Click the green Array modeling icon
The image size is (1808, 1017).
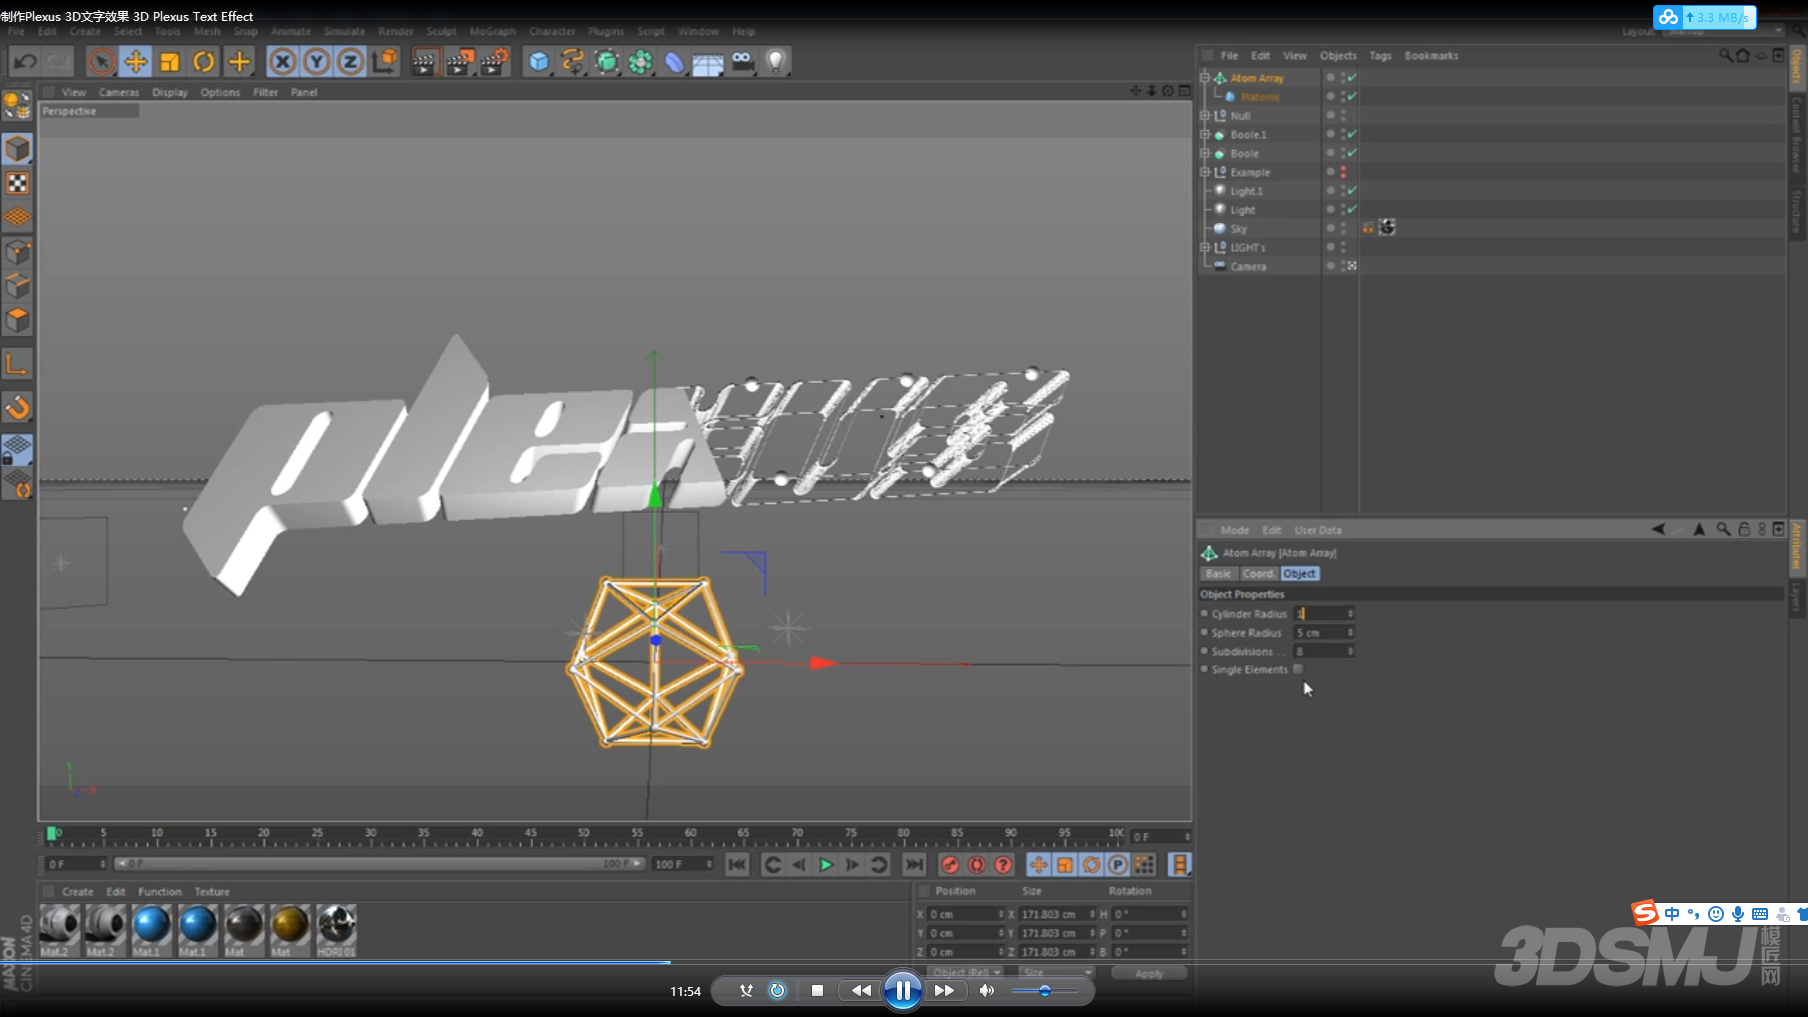pos(640,62)
